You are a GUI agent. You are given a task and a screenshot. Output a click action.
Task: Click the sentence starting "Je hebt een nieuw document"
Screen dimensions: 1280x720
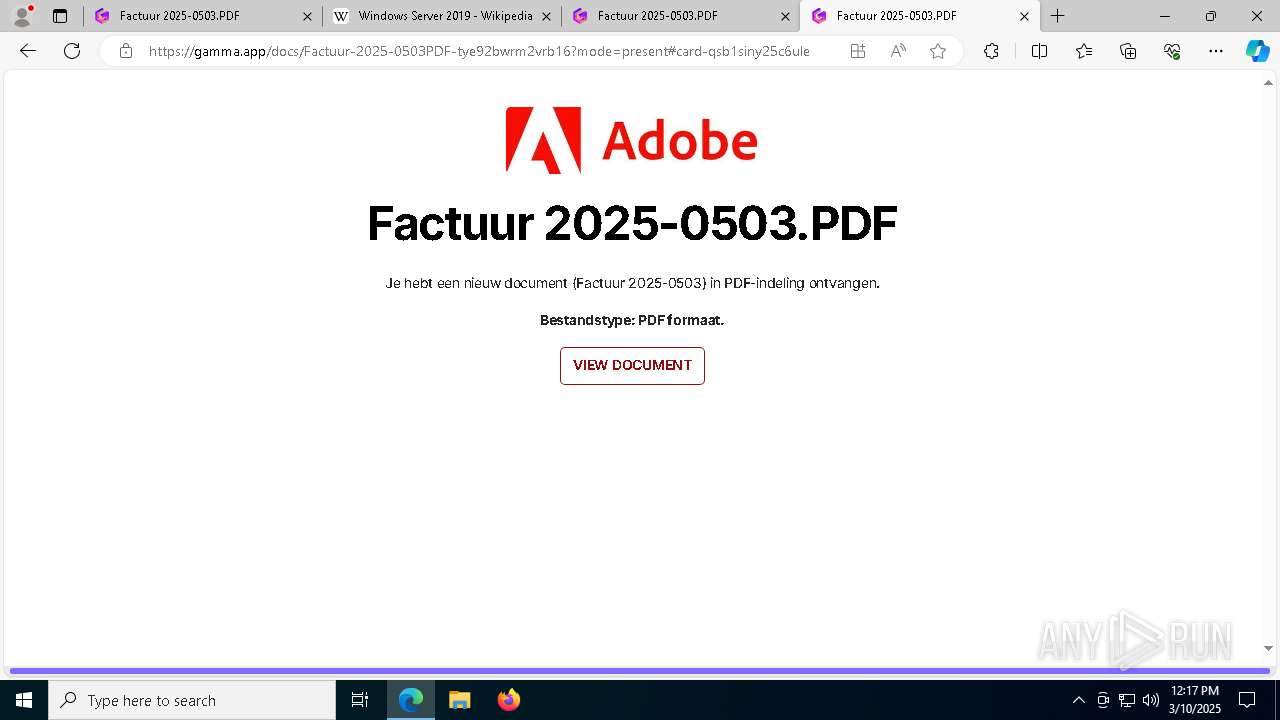[632, 283]
